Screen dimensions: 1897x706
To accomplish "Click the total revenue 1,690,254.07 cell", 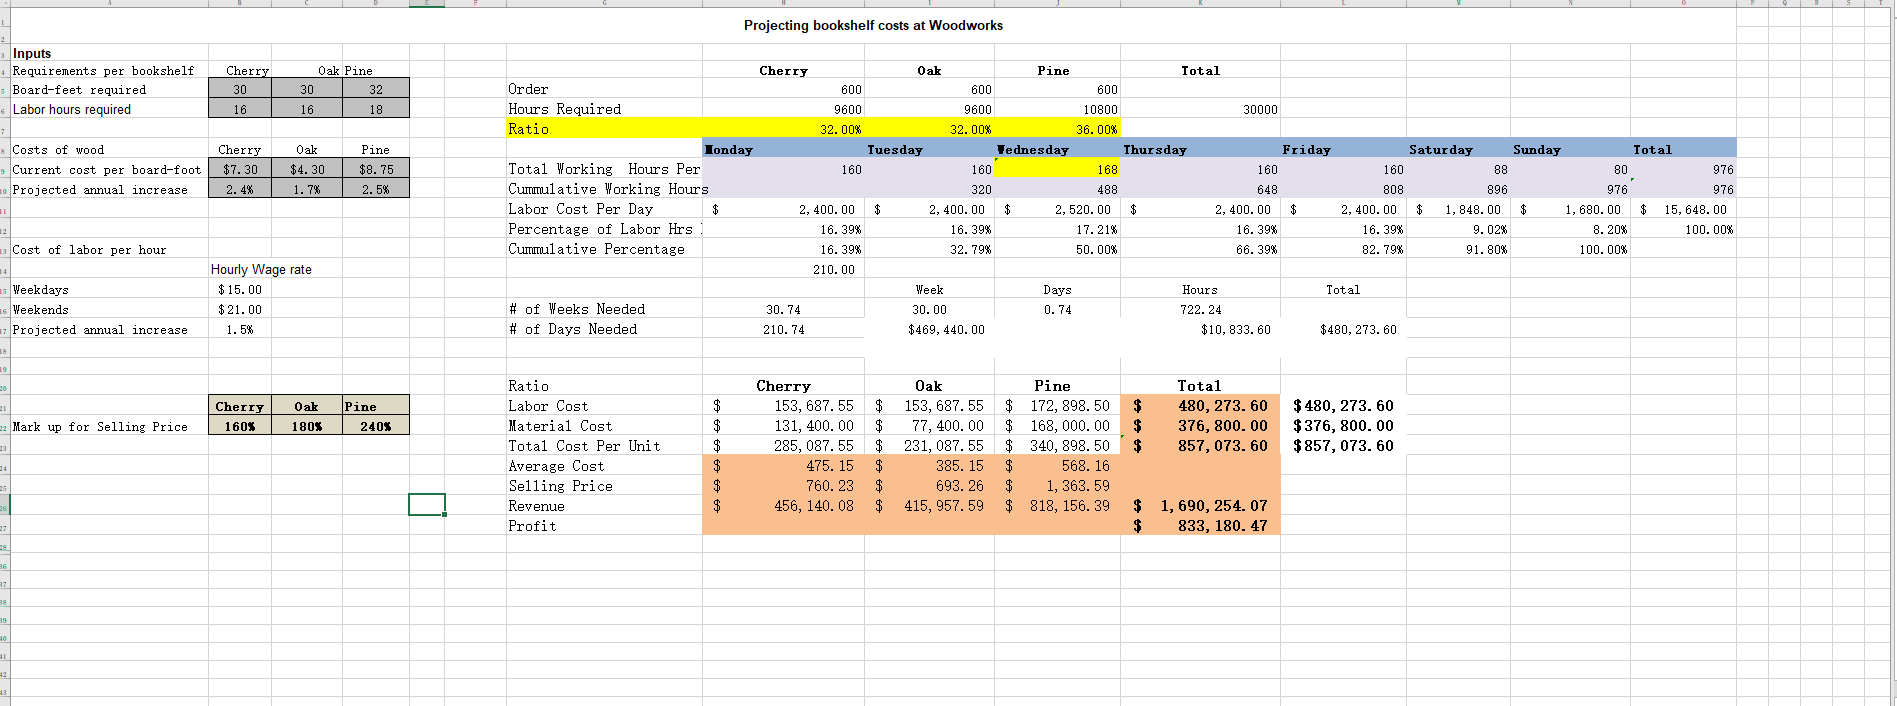I will click(x=1200, y=506).
